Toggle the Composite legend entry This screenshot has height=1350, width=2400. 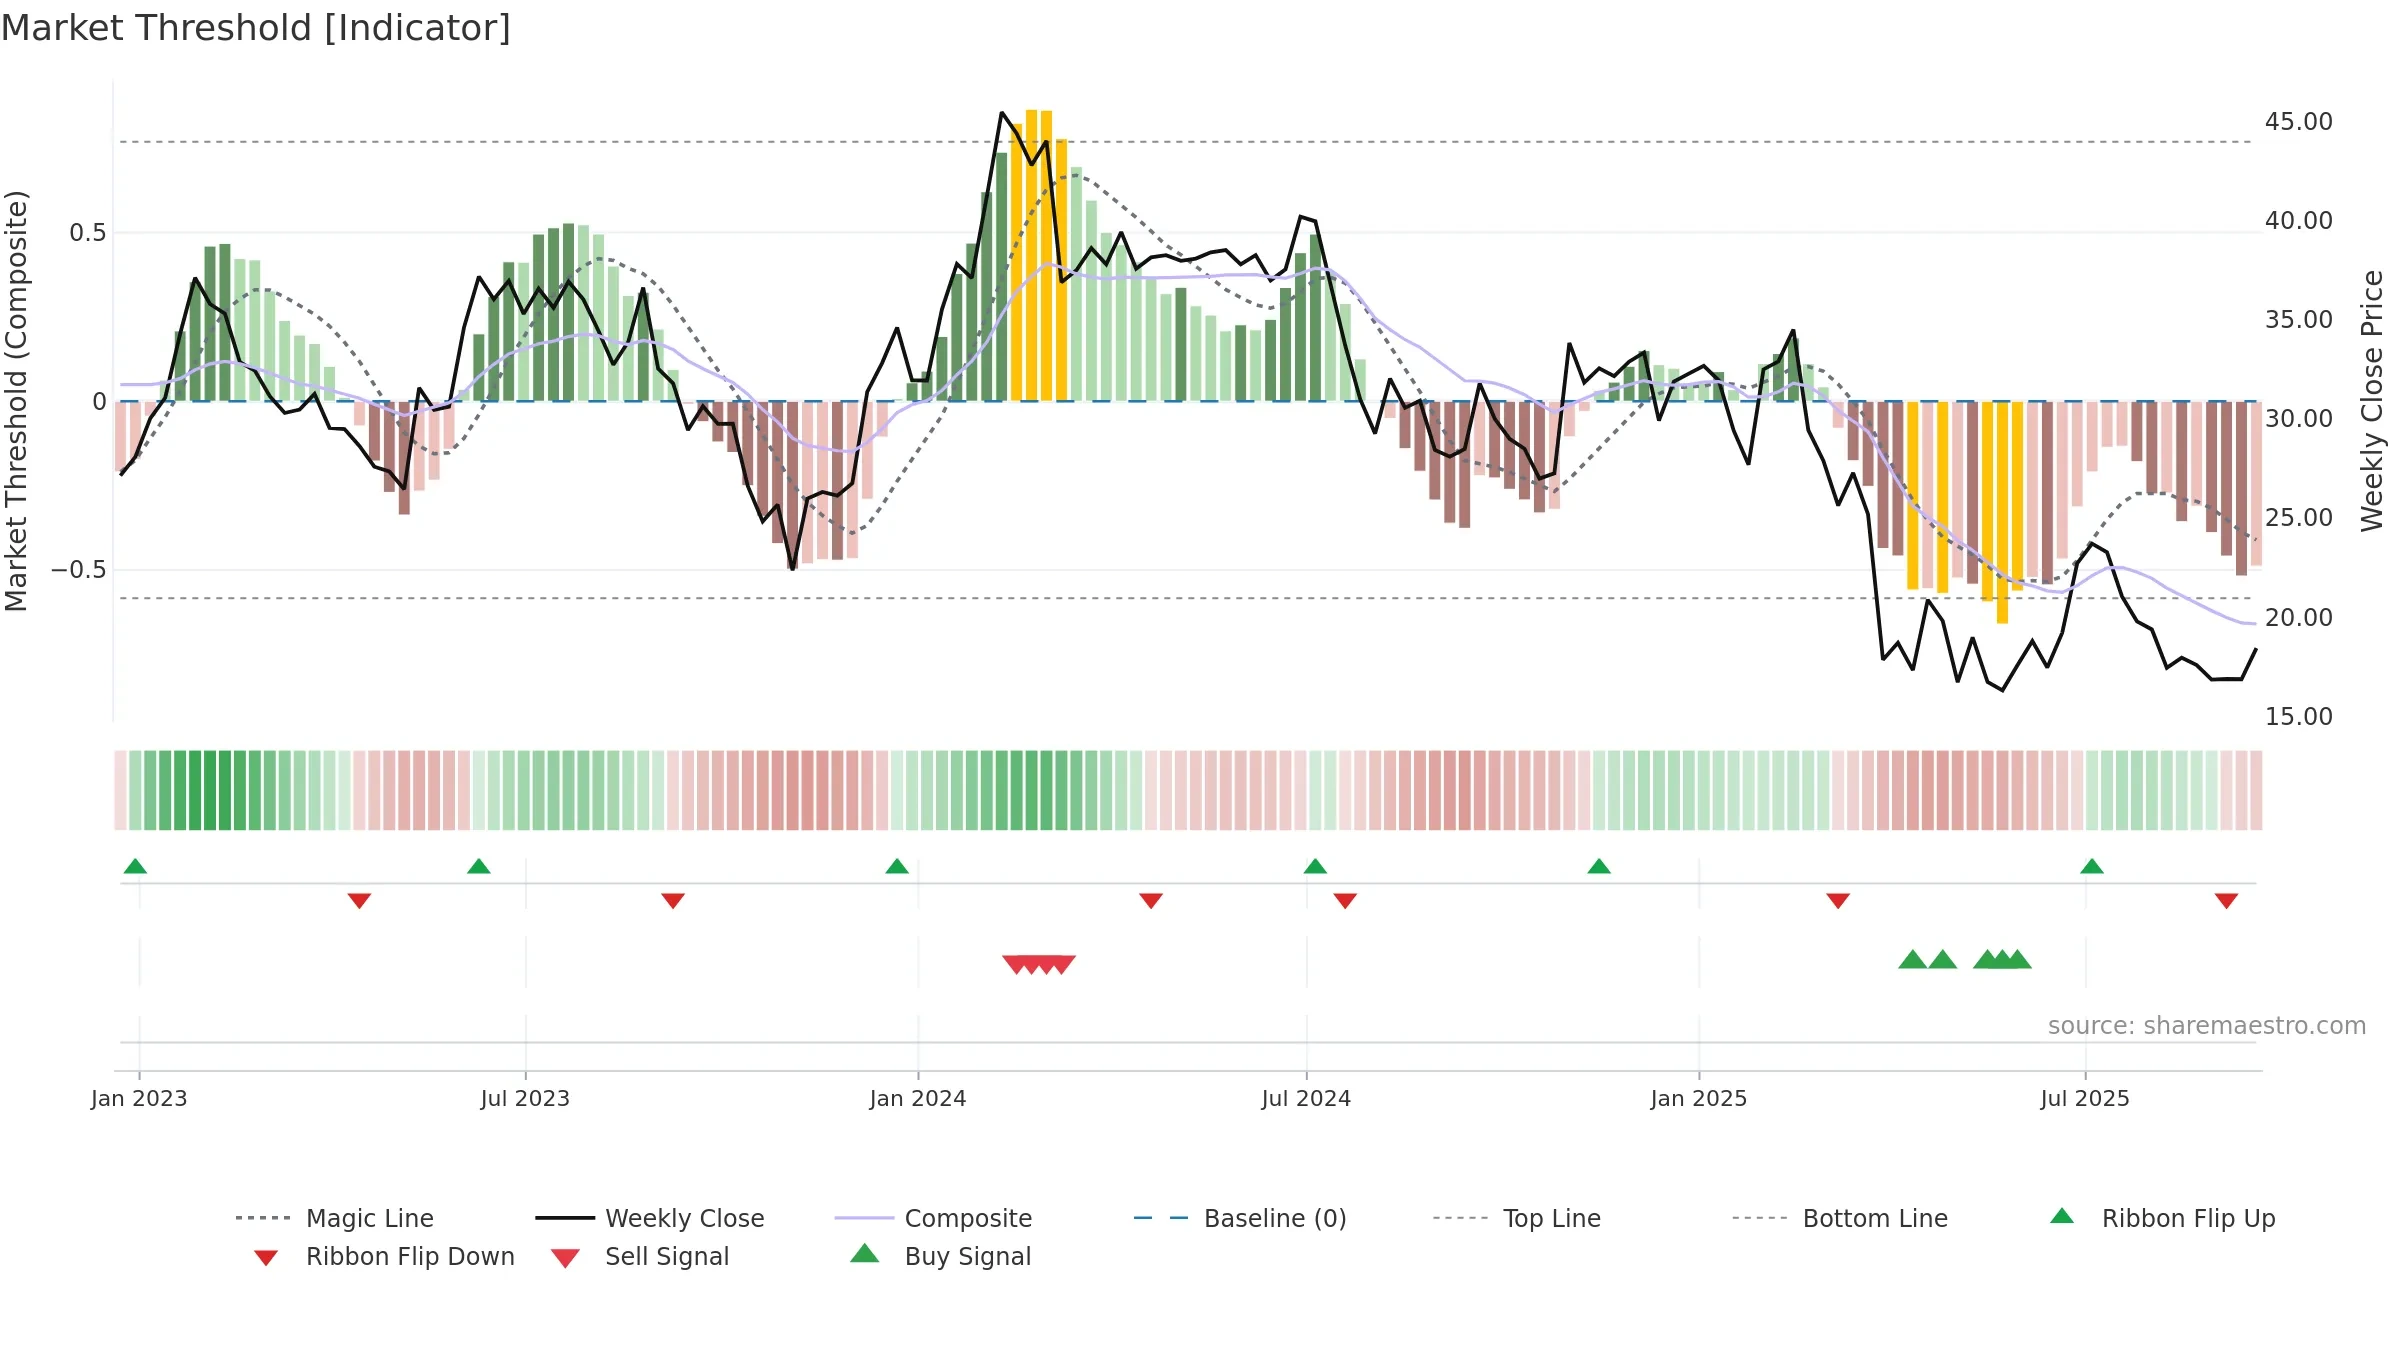pos(933,1218)
